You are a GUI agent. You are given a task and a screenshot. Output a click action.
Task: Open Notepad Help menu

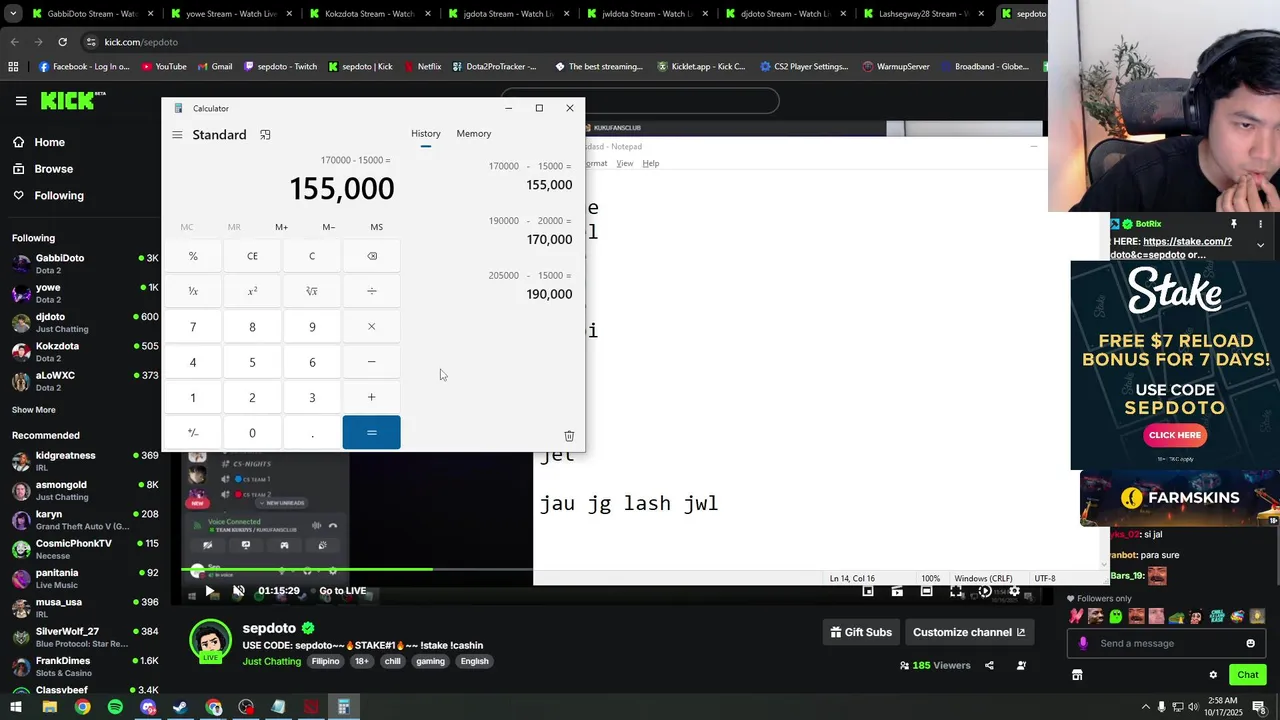(x=651, y=163)
